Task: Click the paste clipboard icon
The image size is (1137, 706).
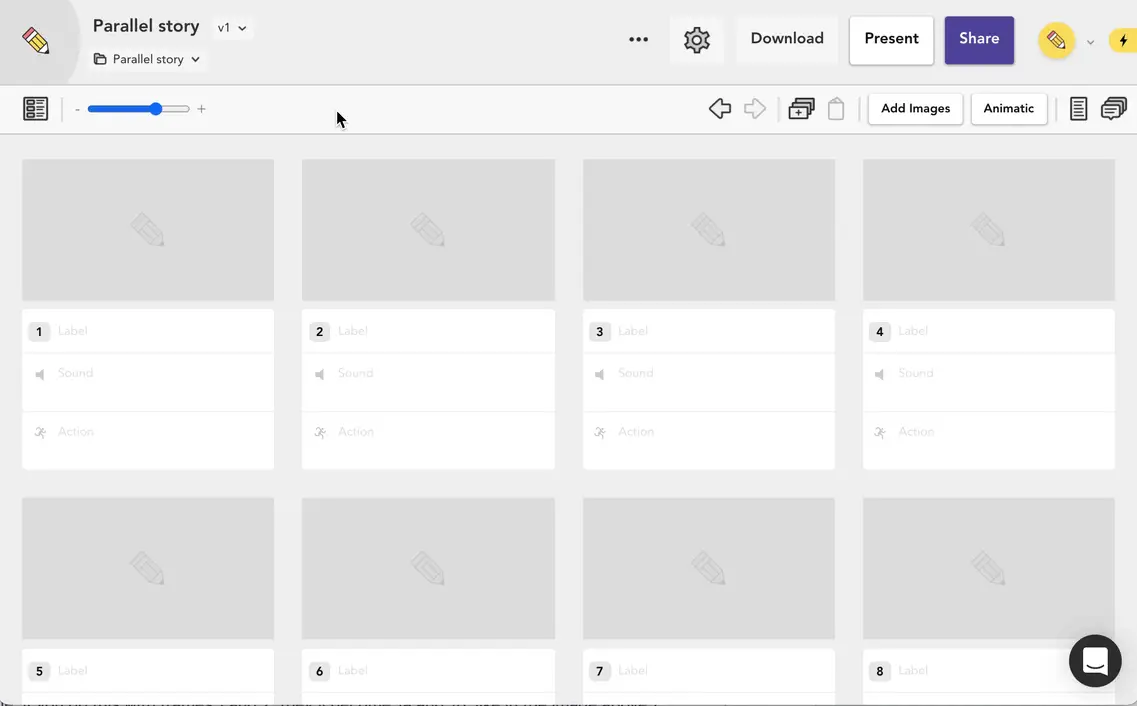Action: [x=836, y=109]
